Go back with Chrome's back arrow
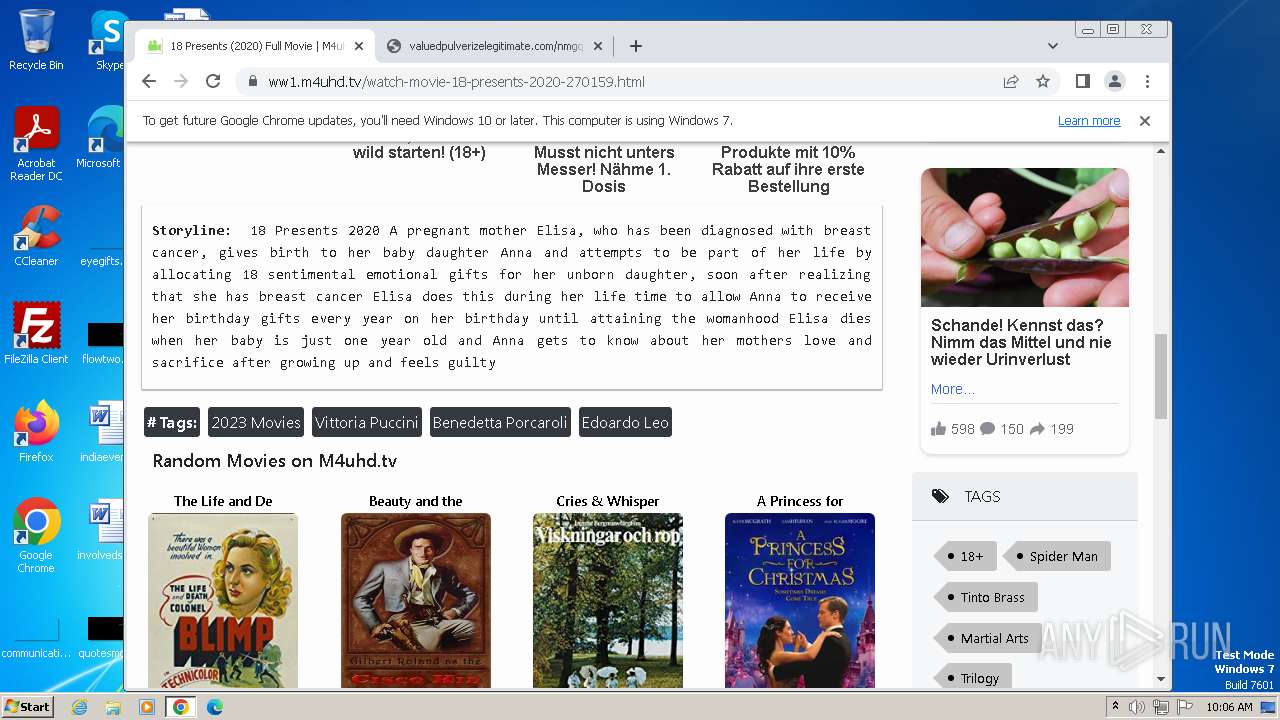The height and width of the screenshot is (720, 1280). coord(149,81)
